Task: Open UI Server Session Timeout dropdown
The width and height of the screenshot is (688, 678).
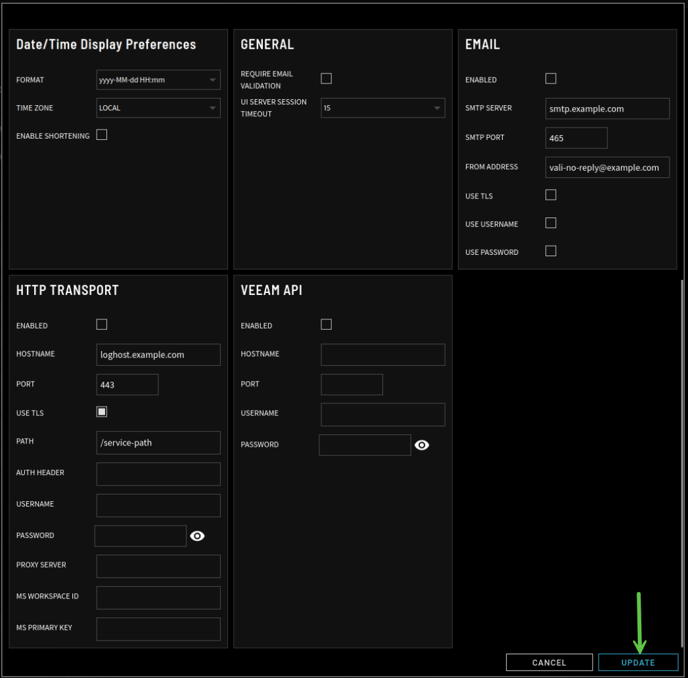Action: tap(383, 108)
